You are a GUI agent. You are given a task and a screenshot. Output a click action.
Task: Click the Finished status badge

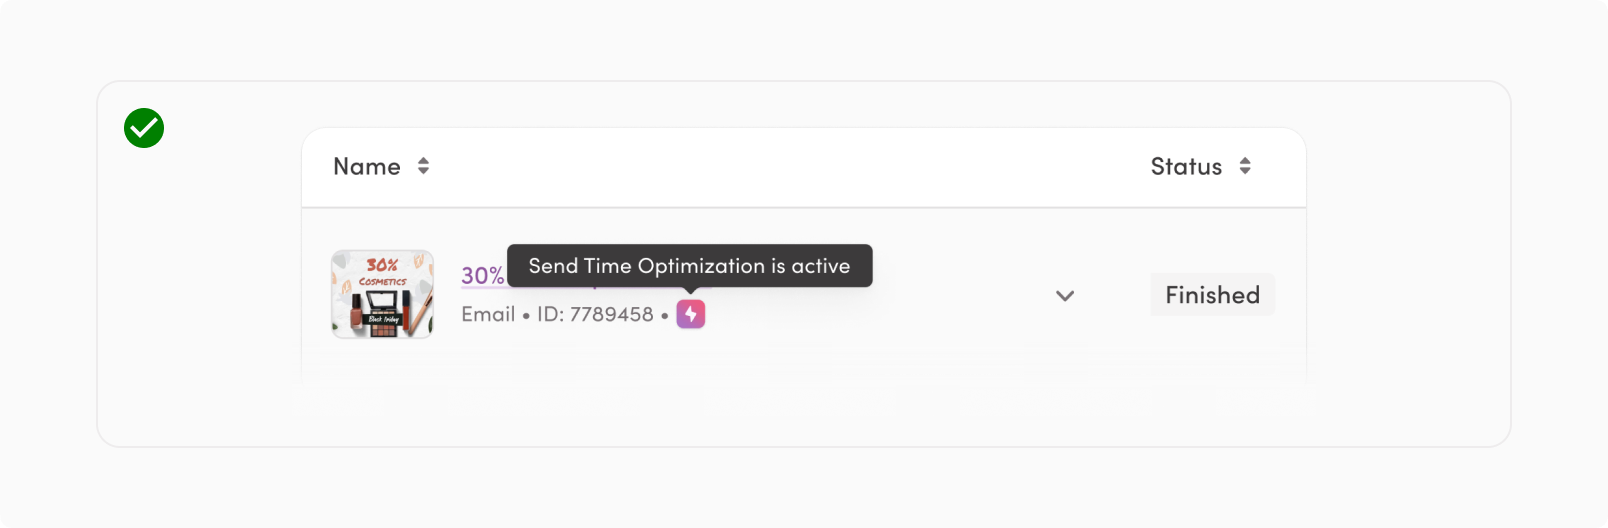point(1212,295)
